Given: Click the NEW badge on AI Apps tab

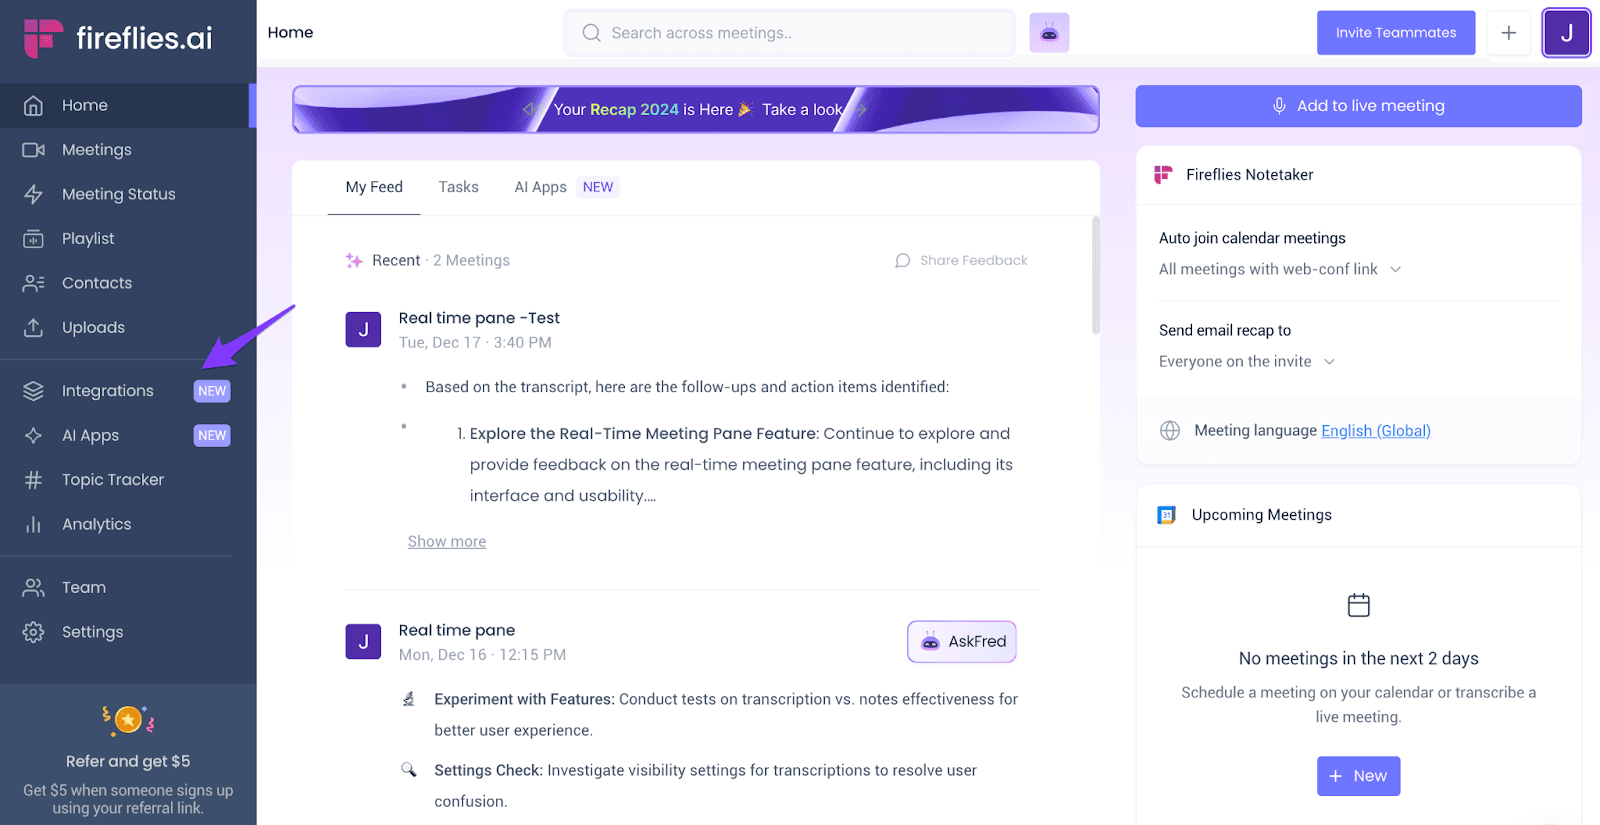Looking at the screenshot, I should click(x=598, y=187).
